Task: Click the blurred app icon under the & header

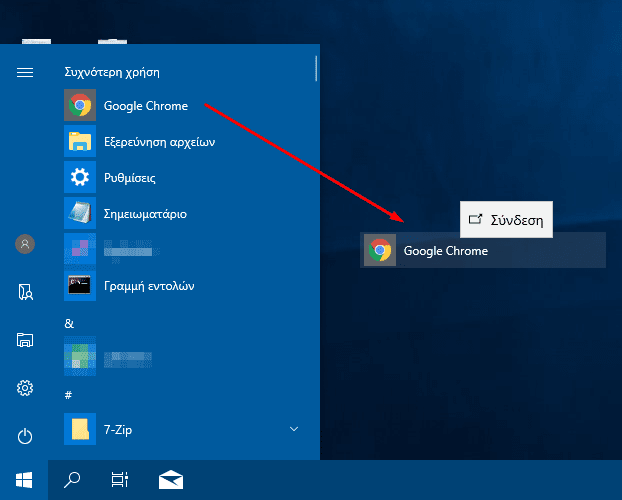Action: coord(80,356)
